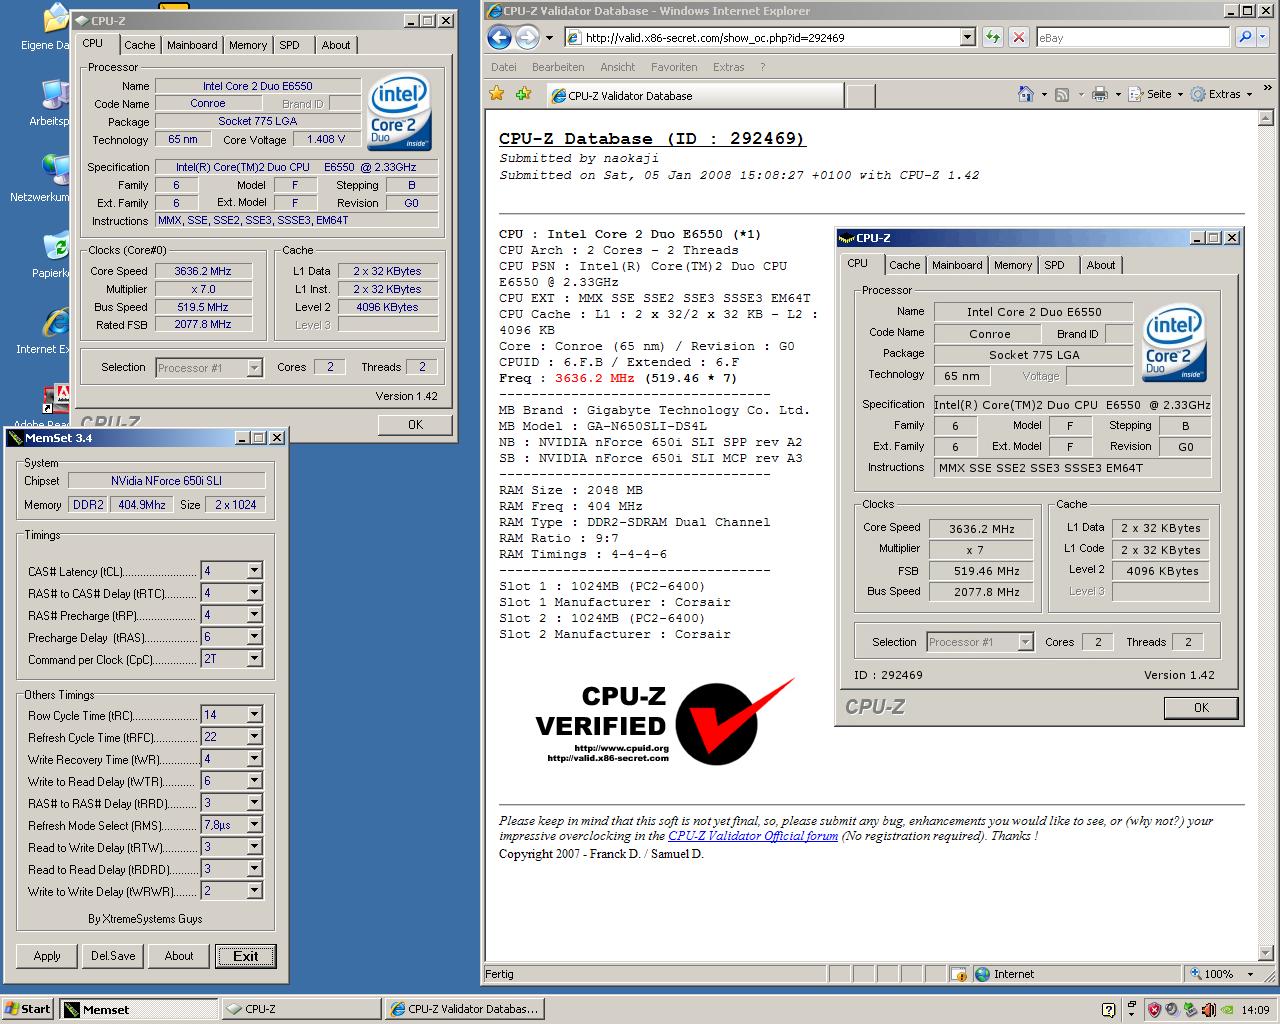Click the IE address bar URL field
Viewport: 1280px width, 1024px height.
click(x=770, y=38)
